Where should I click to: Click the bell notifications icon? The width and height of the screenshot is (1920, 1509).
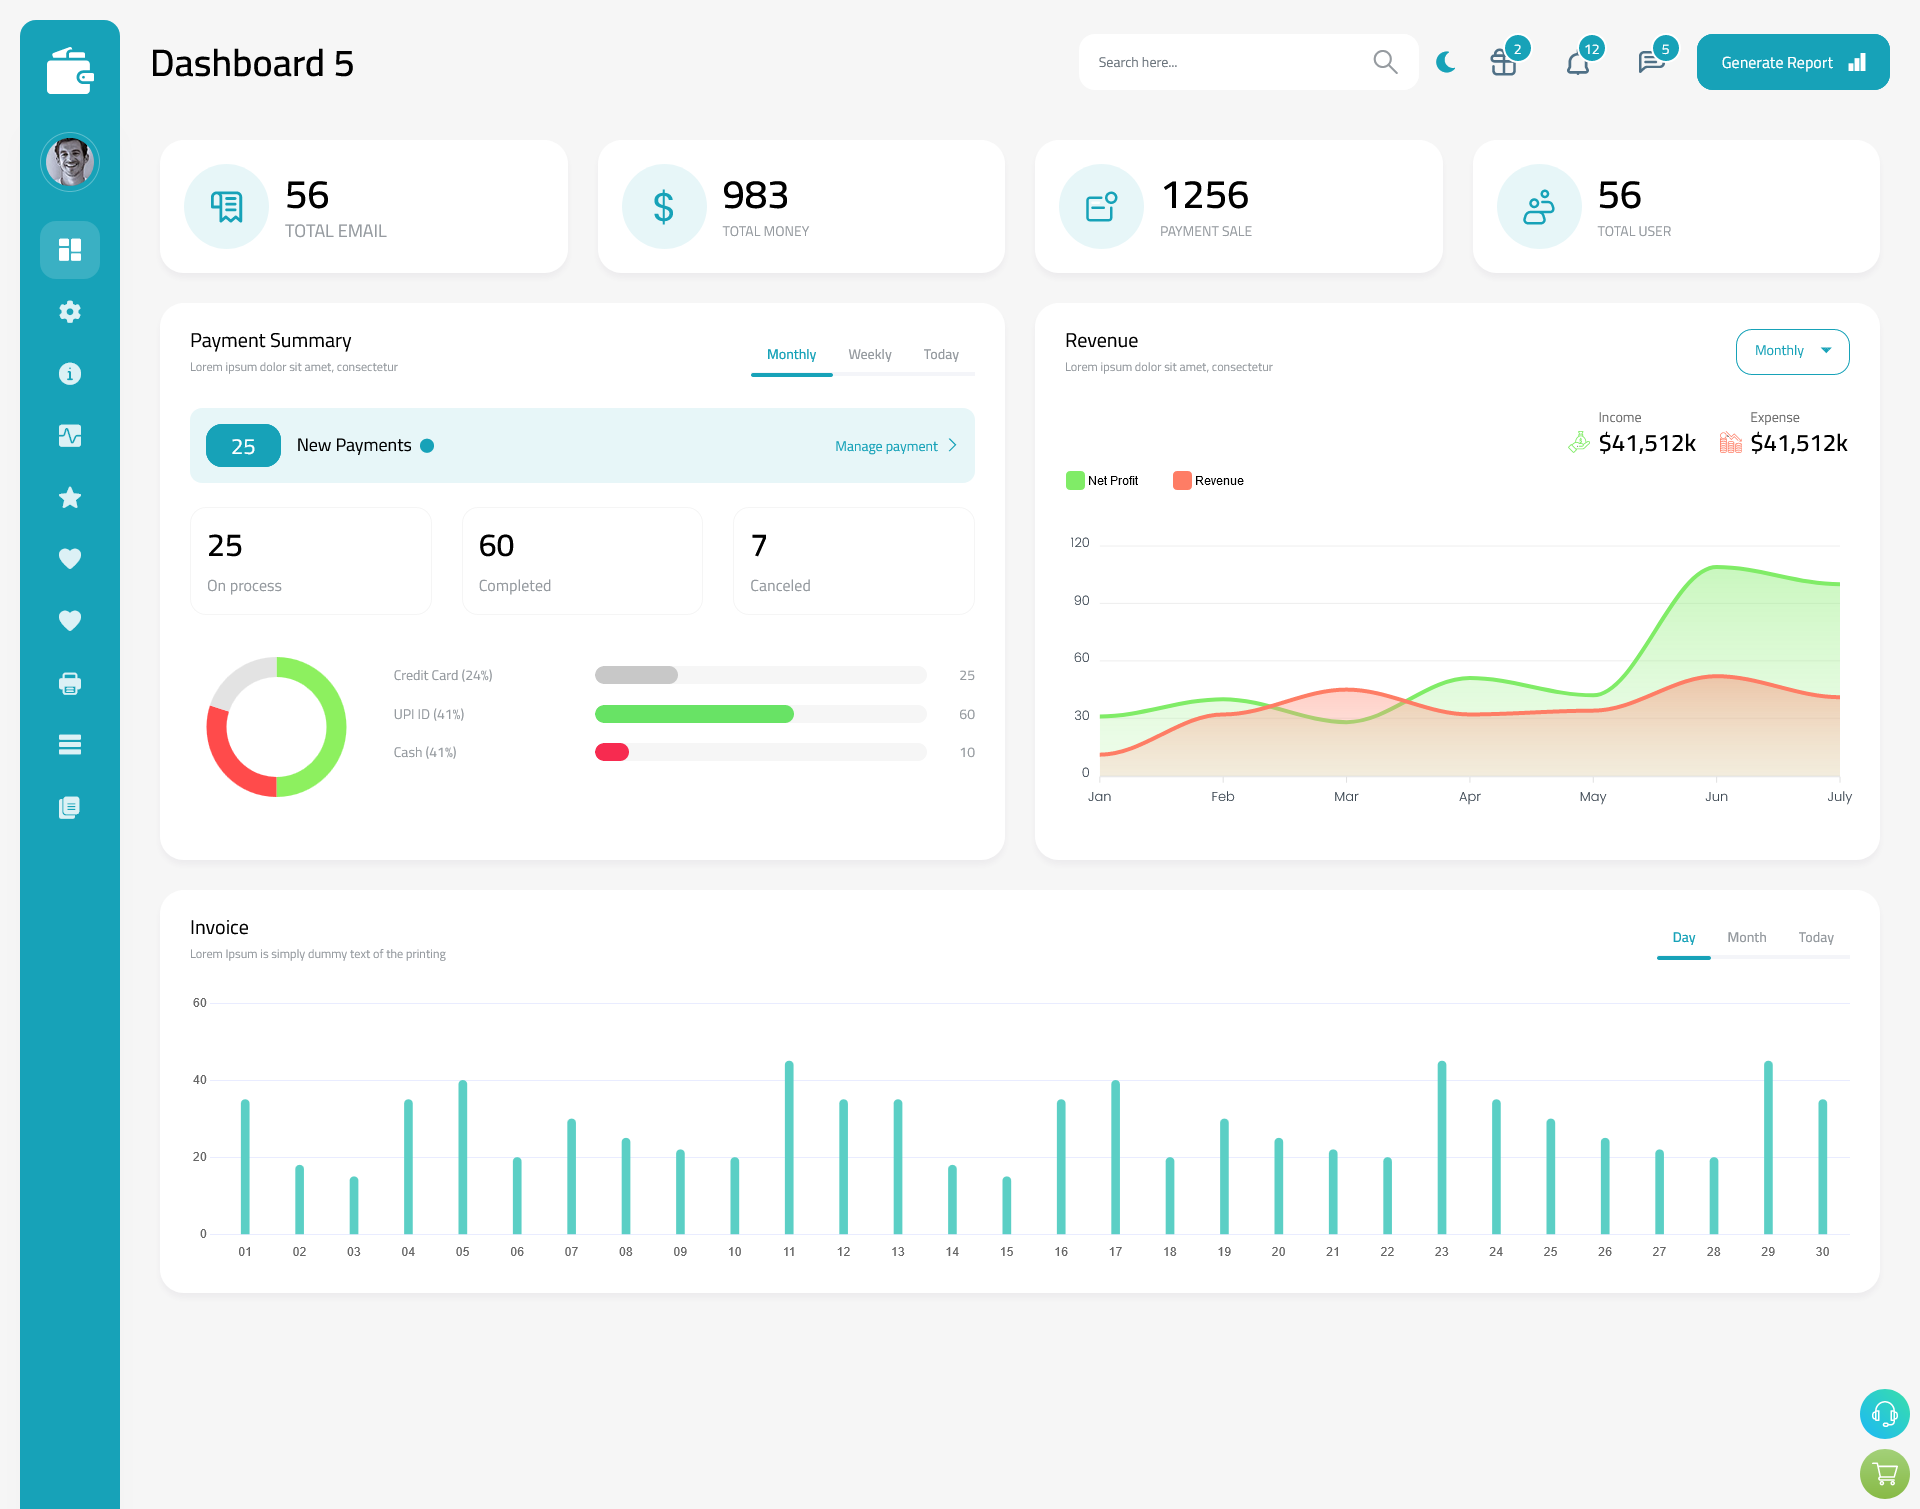pos(1577,62)
